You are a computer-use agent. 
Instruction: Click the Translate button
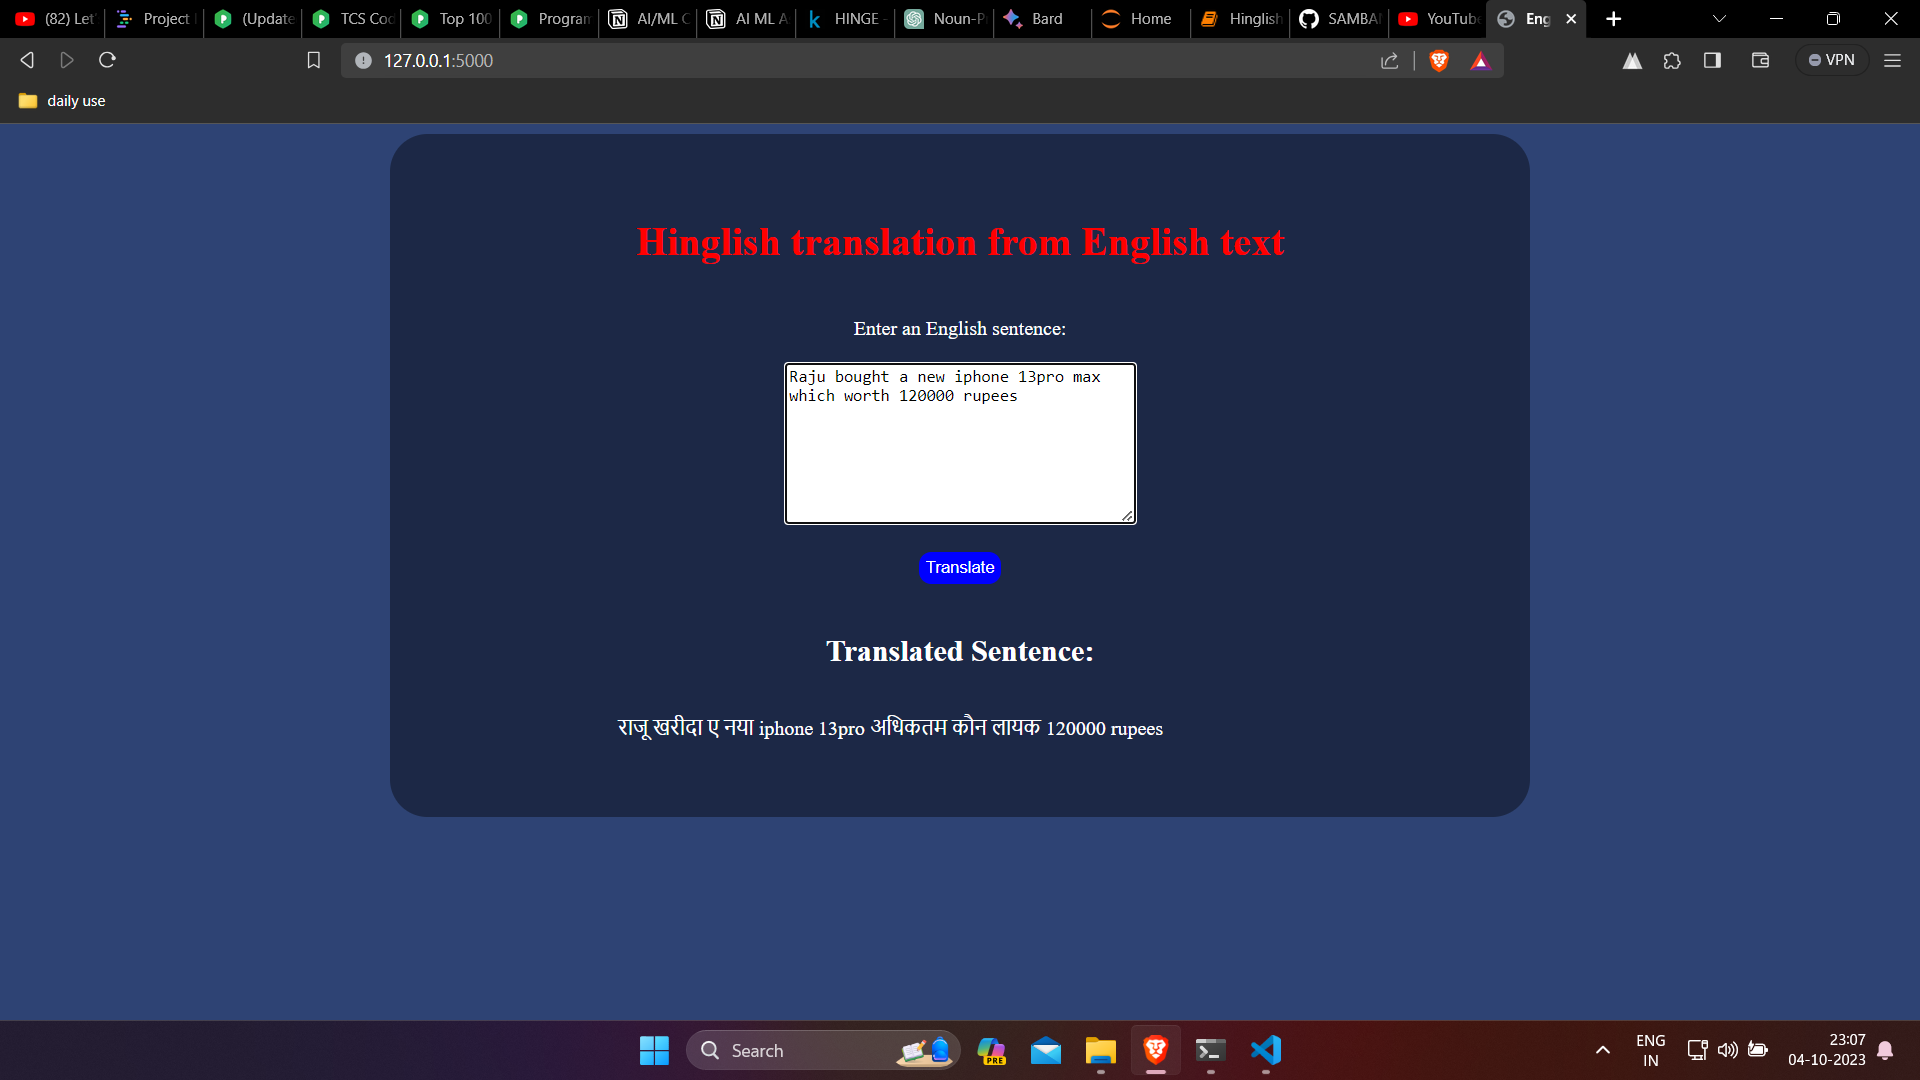pos(959,567)
